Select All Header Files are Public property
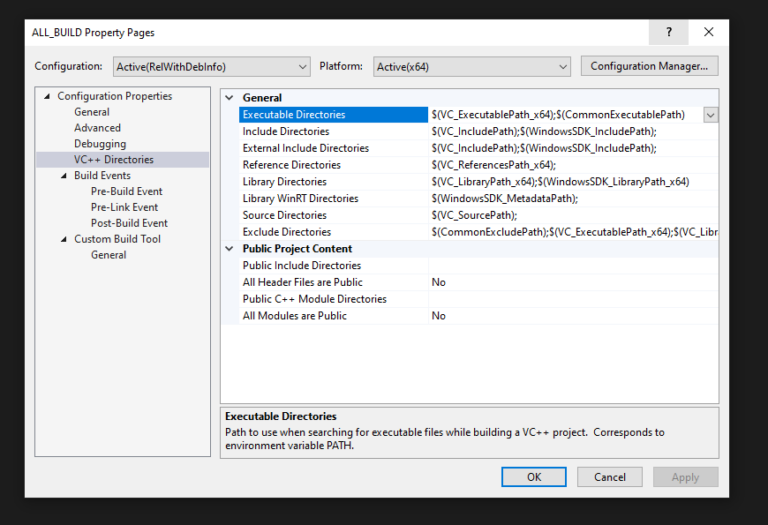Screen dimensions: 768x525 [334, 282]
